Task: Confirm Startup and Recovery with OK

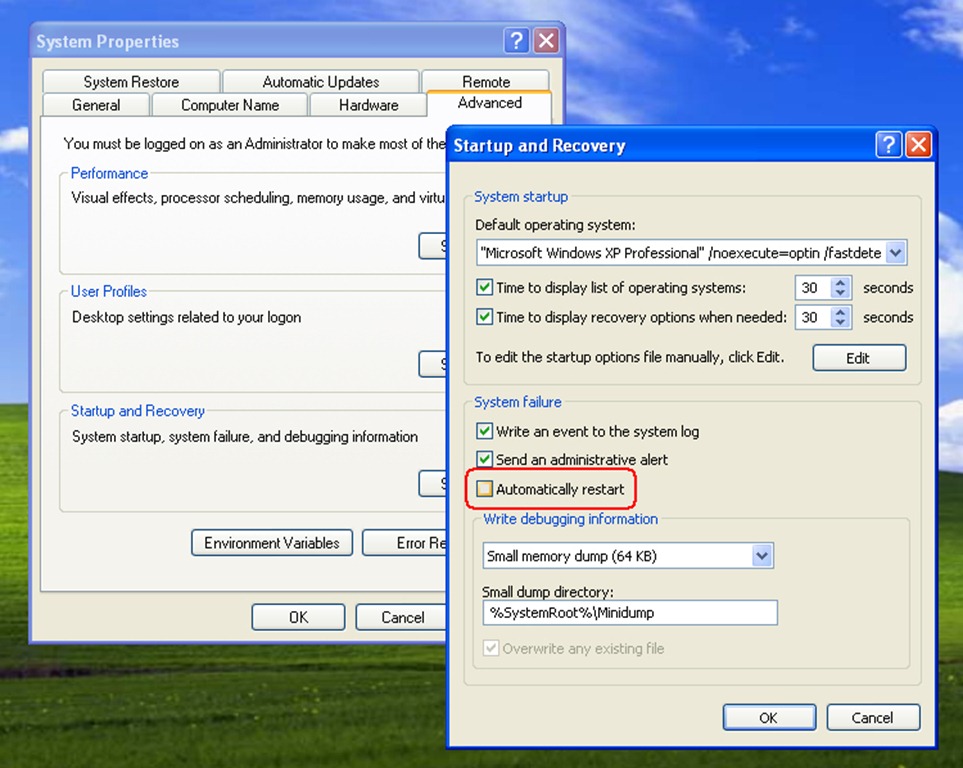Action: 769,717
